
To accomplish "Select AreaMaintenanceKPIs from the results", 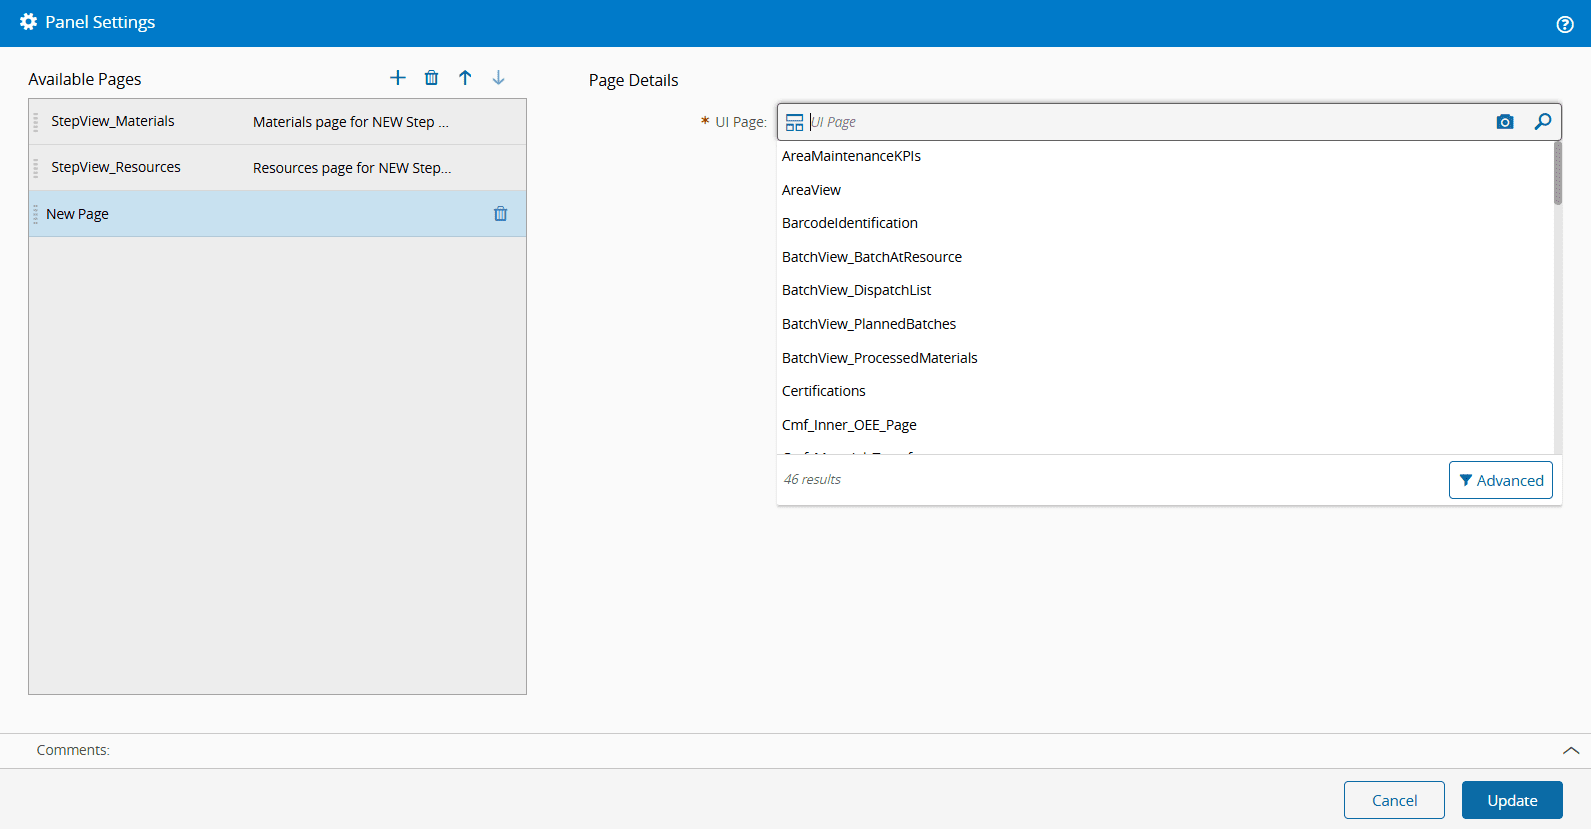I will (x=851, y=156).
